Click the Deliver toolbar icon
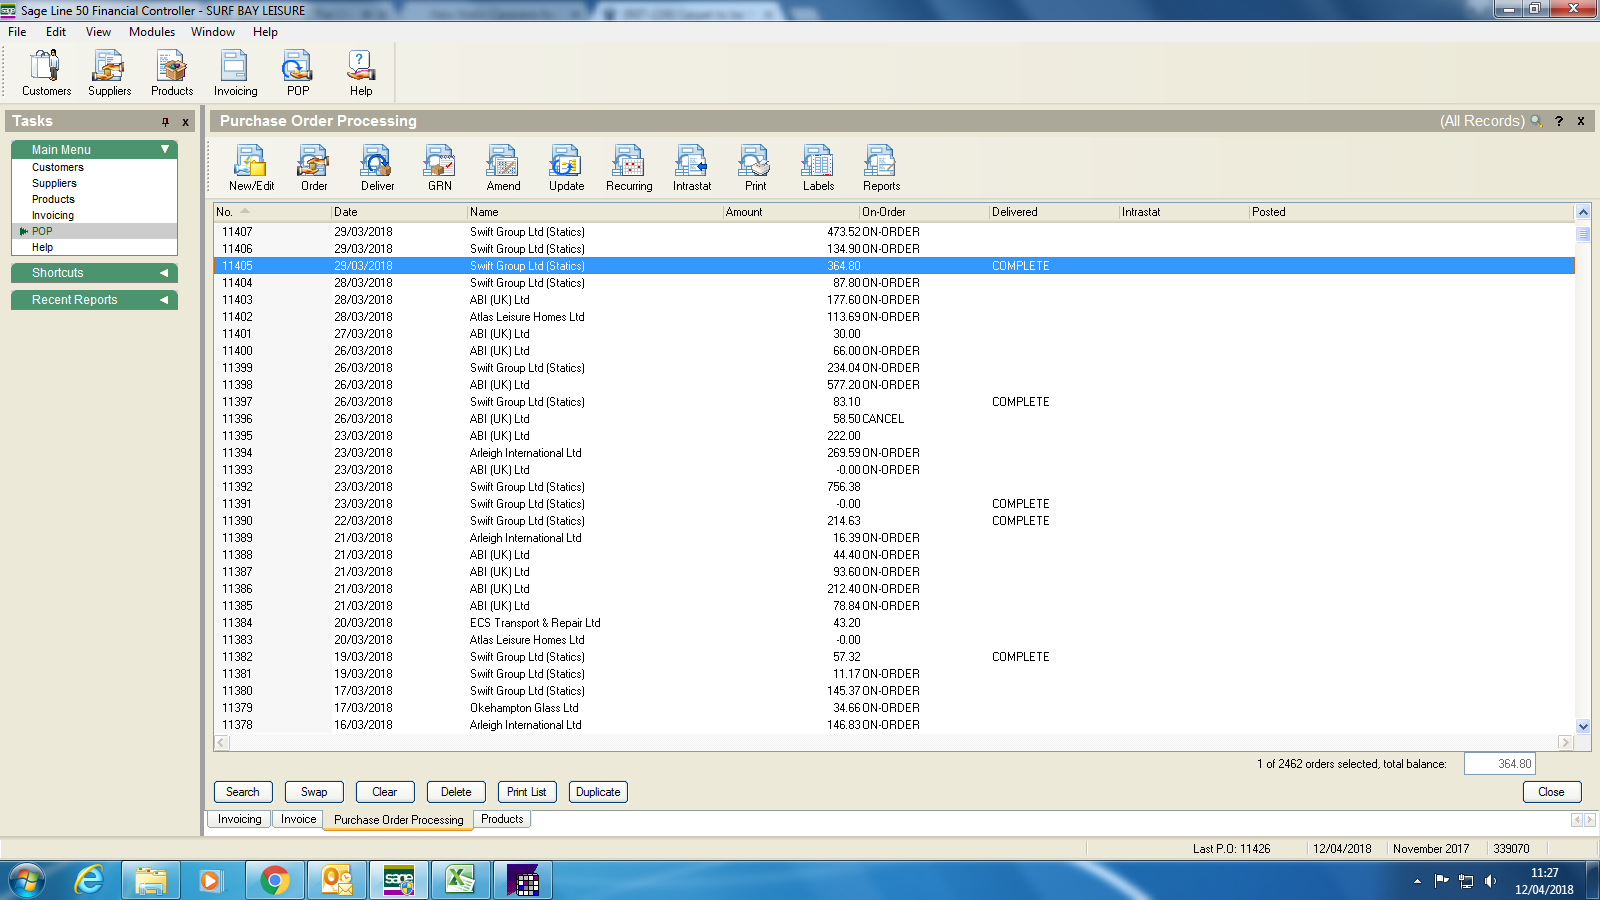Image resolution: width=1600 pixels, height=900 pixels. point(377,167)
